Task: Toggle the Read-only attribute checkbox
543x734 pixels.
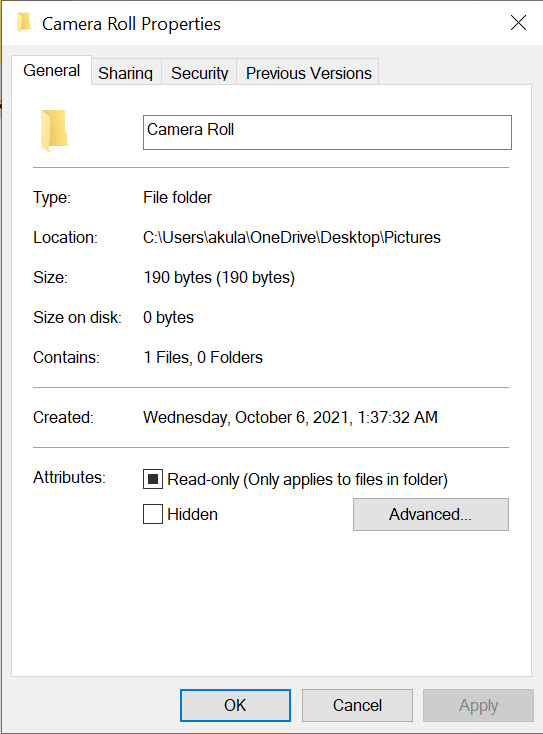Action: point(153,479)
